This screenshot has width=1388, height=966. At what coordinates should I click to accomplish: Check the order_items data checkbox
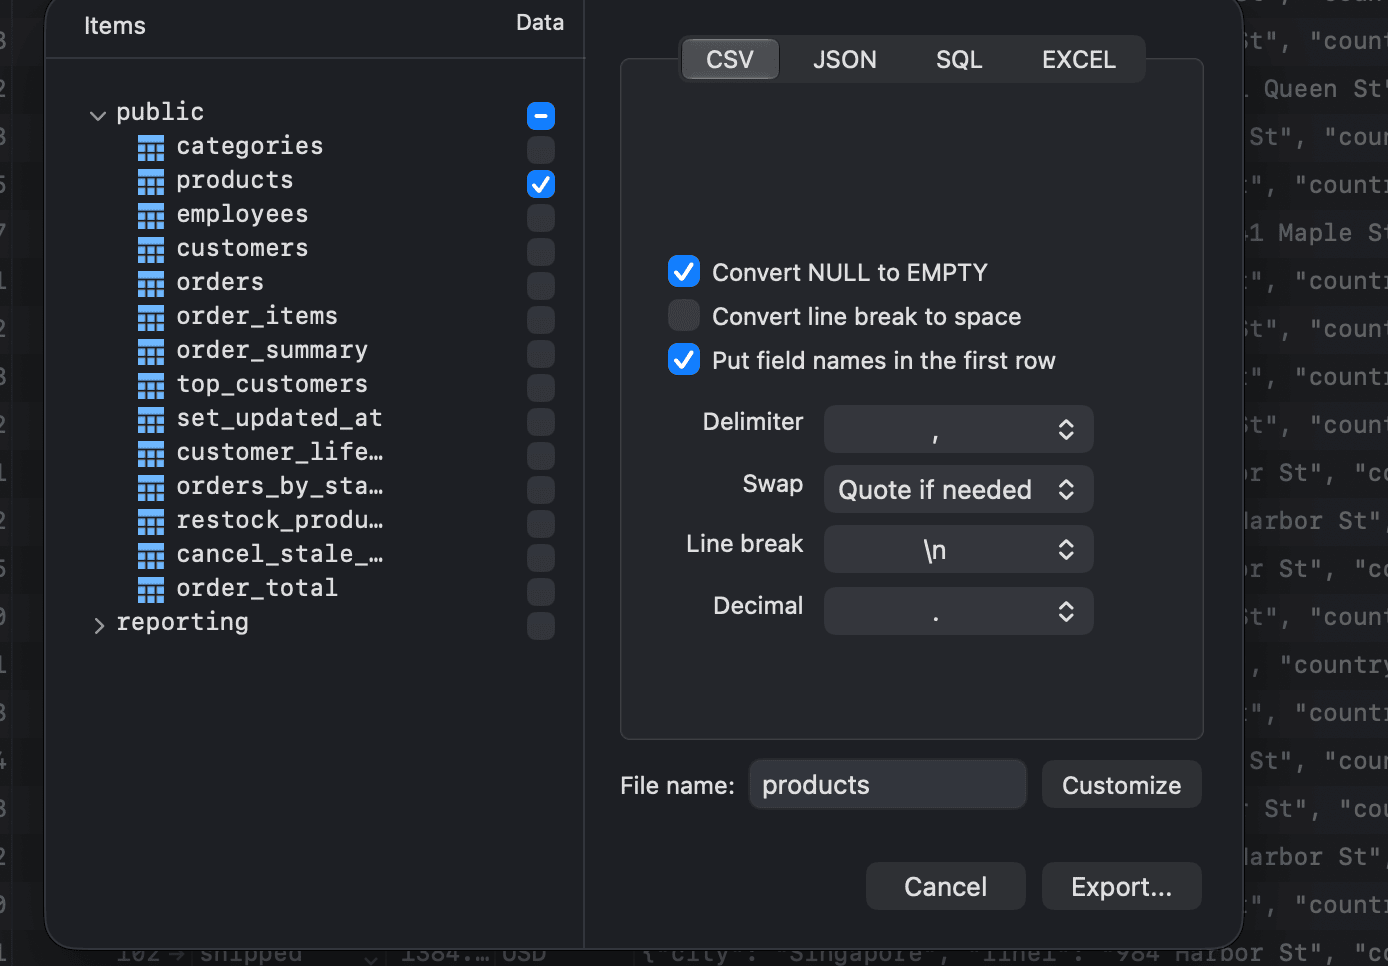541,320
